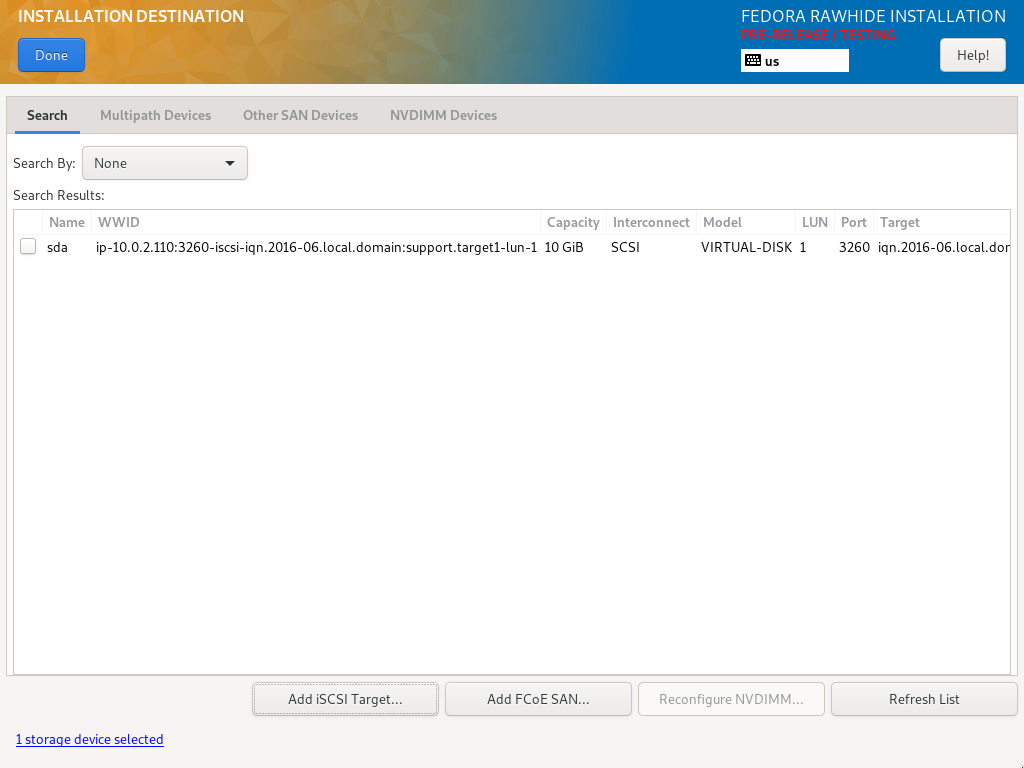Sort by the LUN column header
The image size is (1024, 768).
[814, 223]
